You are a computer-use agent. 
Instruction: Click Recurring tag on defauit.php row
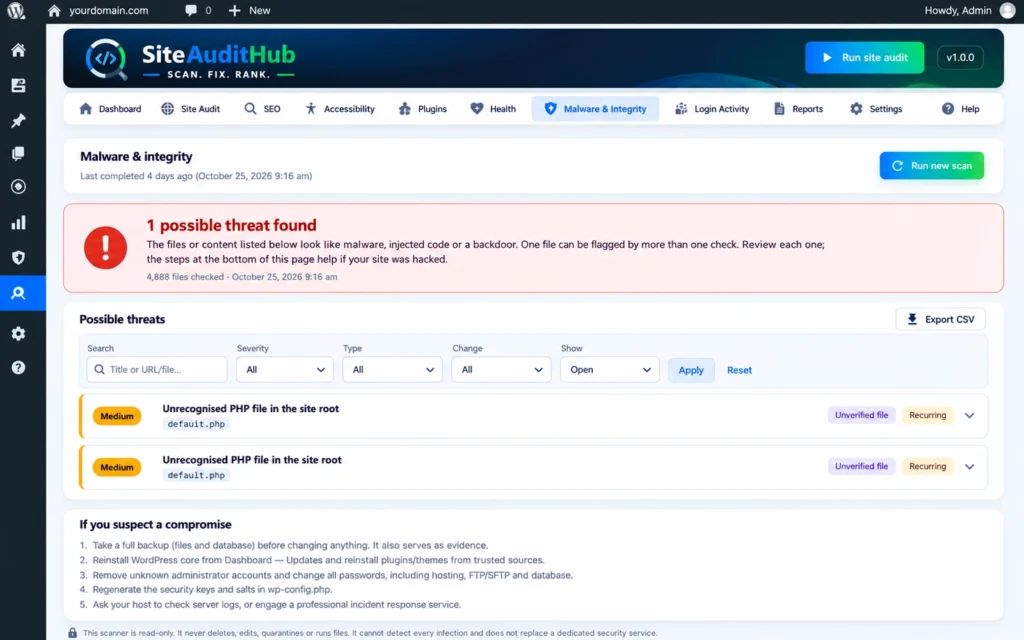[x=927, y=415]
